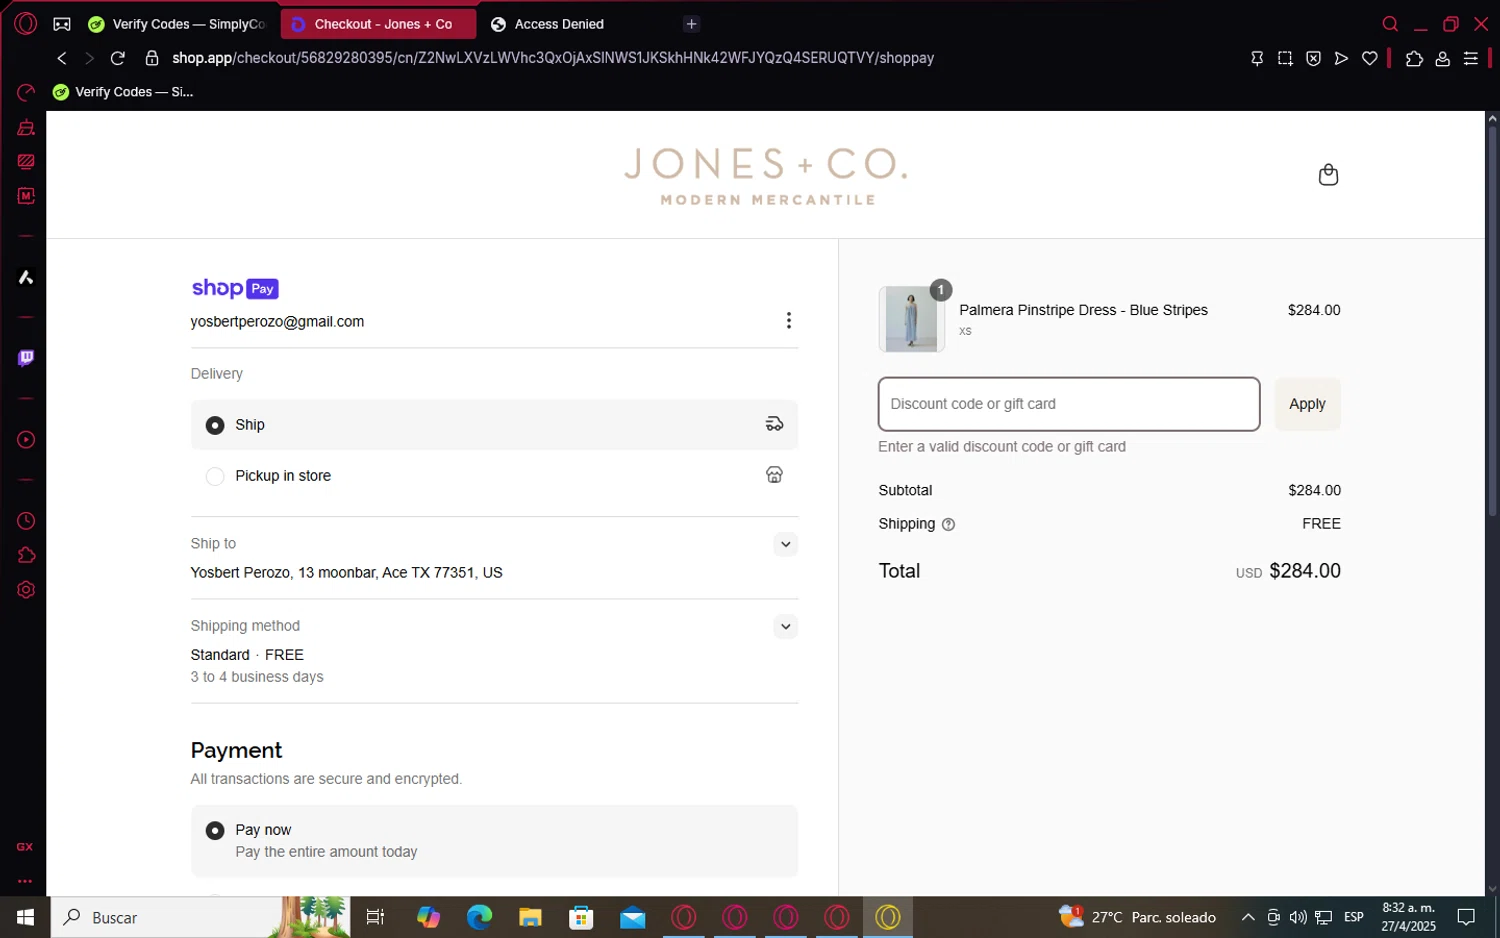Open the Easy Setup sliders icon
The image size is (1500, 938).
point(1471,58)
